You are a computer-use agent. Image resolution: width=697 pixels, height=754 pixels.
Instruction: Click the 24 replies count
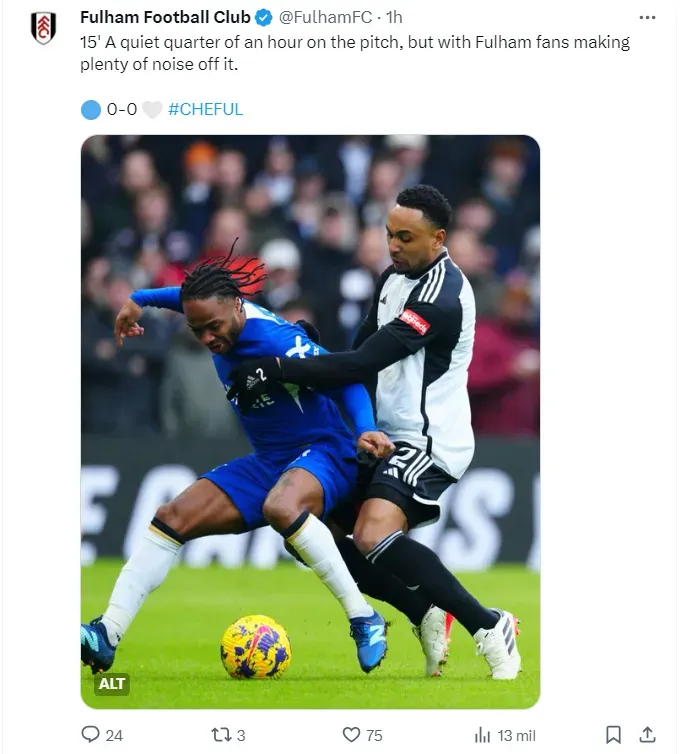114,735
